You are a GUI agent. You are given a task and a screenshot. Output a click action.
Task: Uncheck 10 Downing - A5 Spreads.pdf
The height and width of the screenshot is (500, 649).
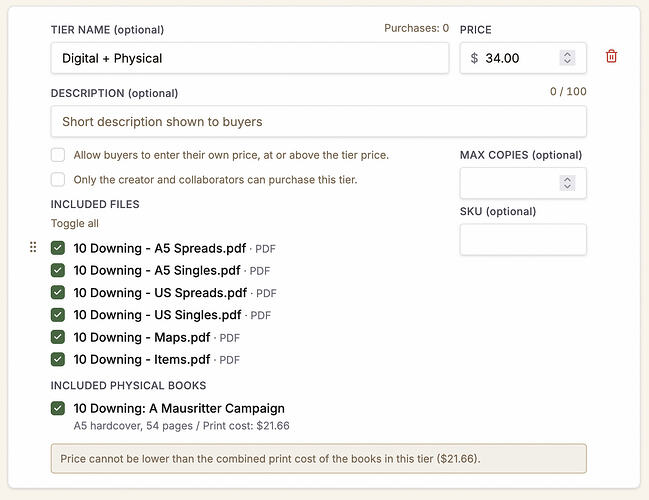pyautogui.click(x=58, y=248)
